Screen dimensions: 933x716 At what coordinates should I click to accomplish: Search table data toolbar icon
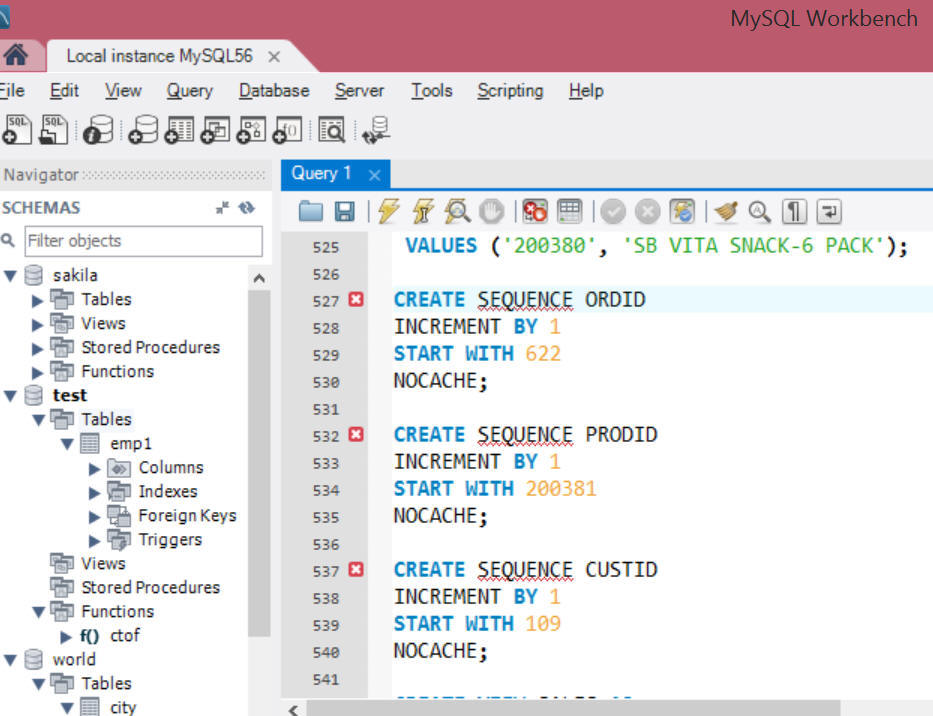[x=331, y=130]
